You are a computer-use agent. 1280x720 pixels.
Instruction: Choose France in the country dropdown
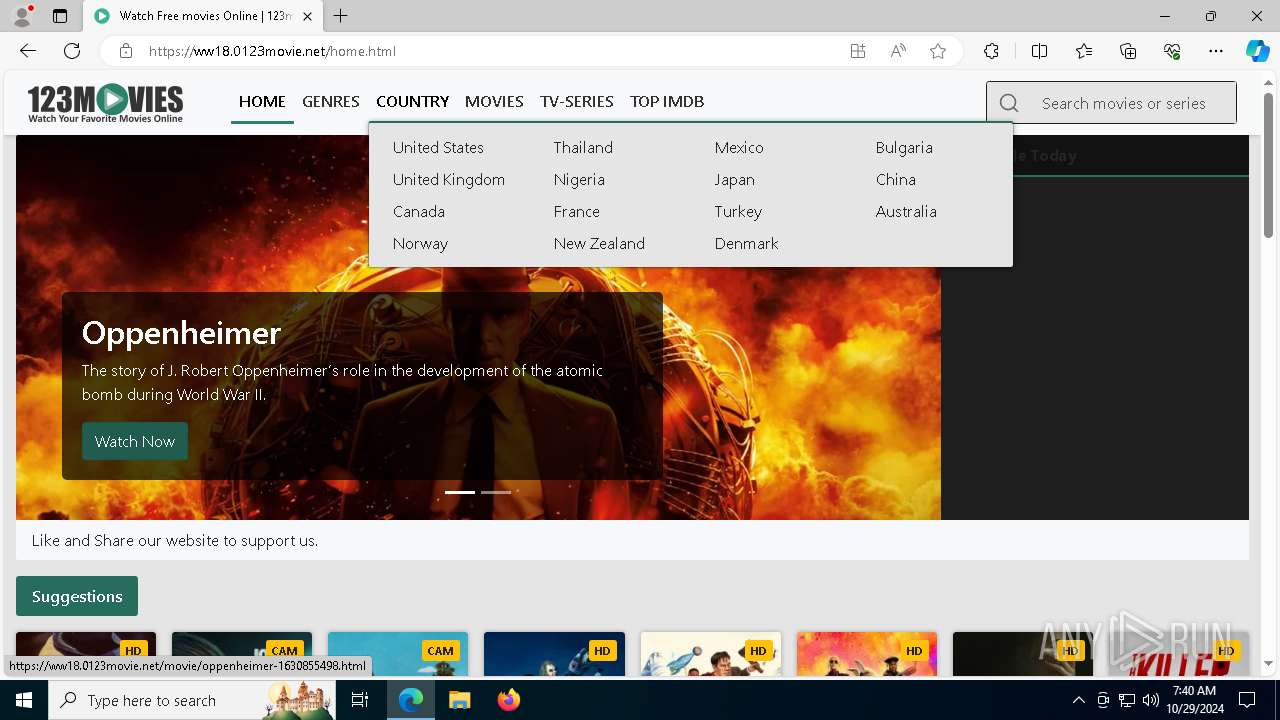click(x=577, y=211)
